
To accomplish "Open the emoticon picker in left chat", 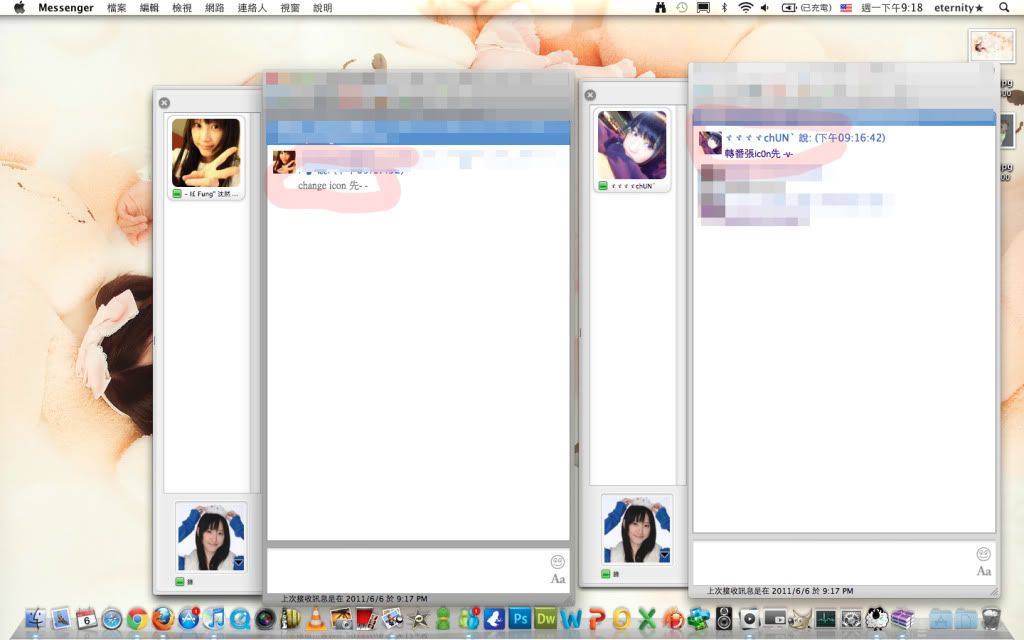I will [557, 561].
